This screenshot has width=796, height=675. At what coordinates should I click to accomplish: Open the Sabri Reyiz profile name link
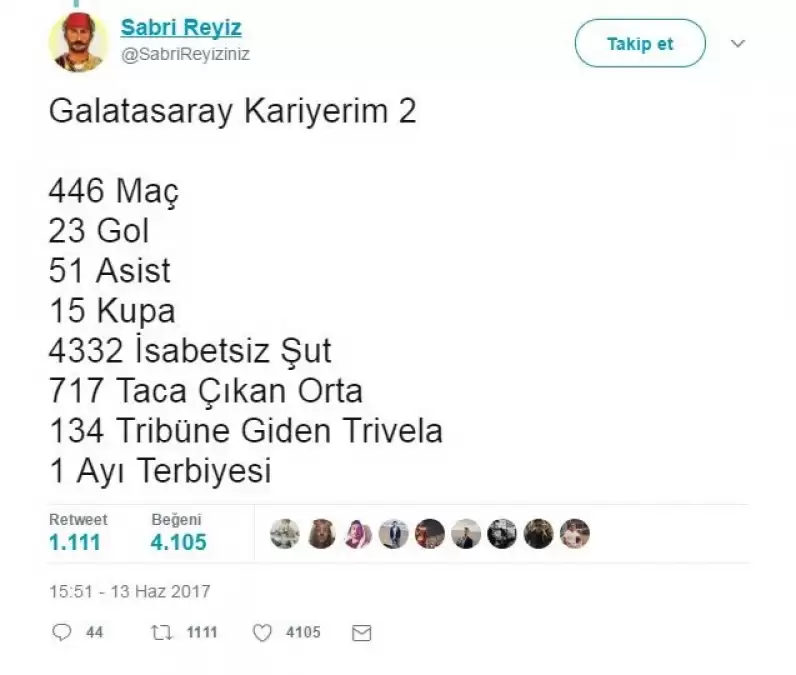tap(181, 28)
